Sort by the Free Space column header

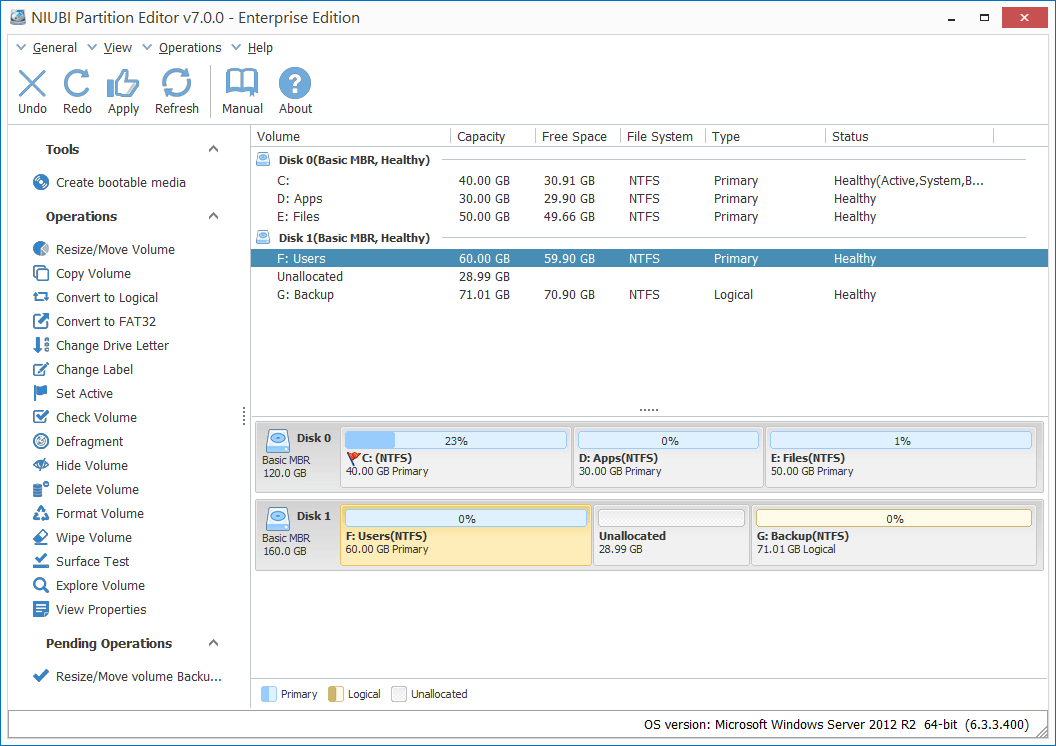click(x=578, y=136)
